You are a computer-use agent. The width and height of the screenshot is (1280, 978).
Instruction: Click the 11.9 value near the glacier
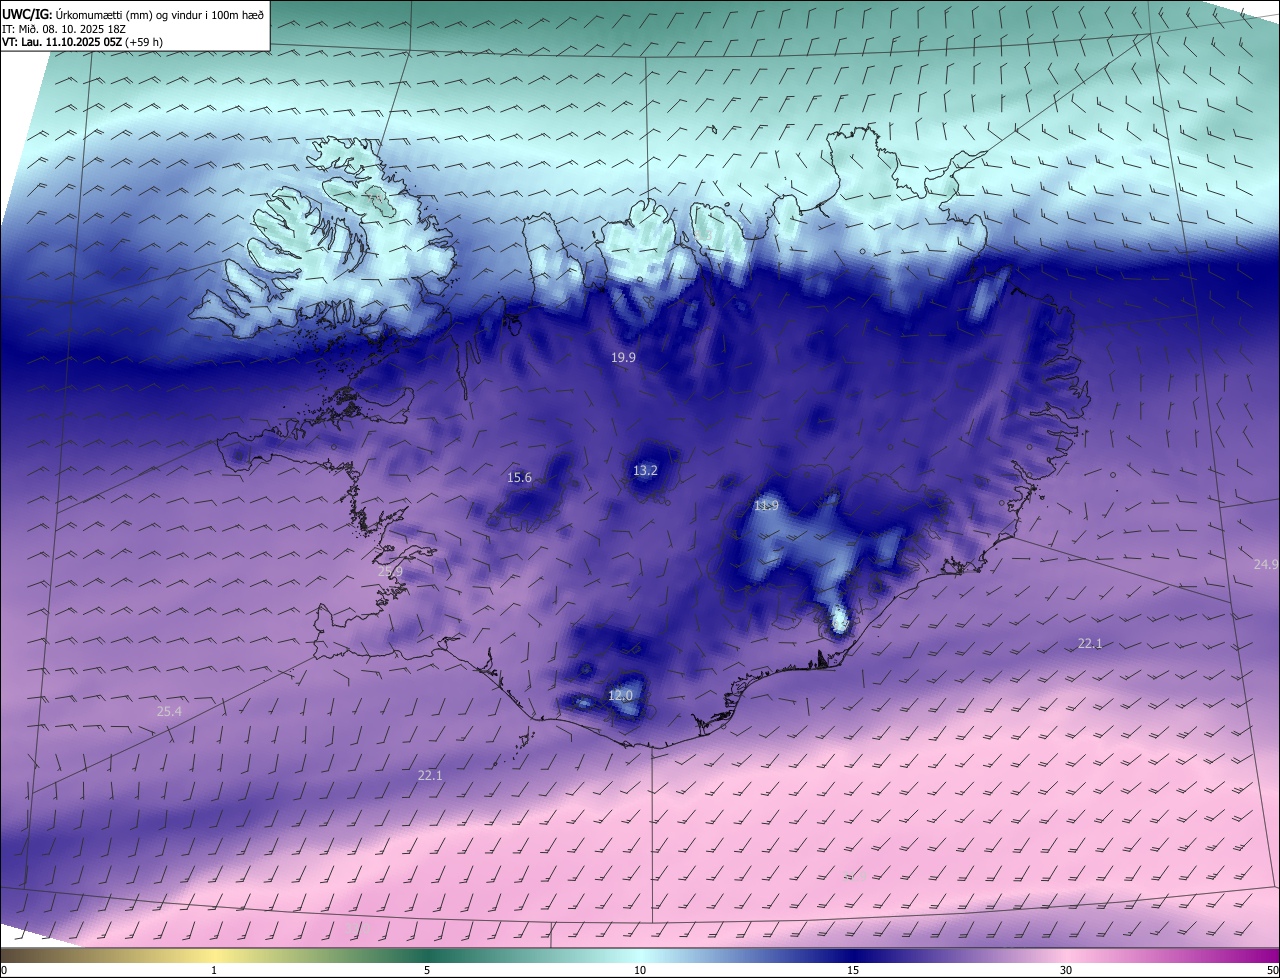766,506
